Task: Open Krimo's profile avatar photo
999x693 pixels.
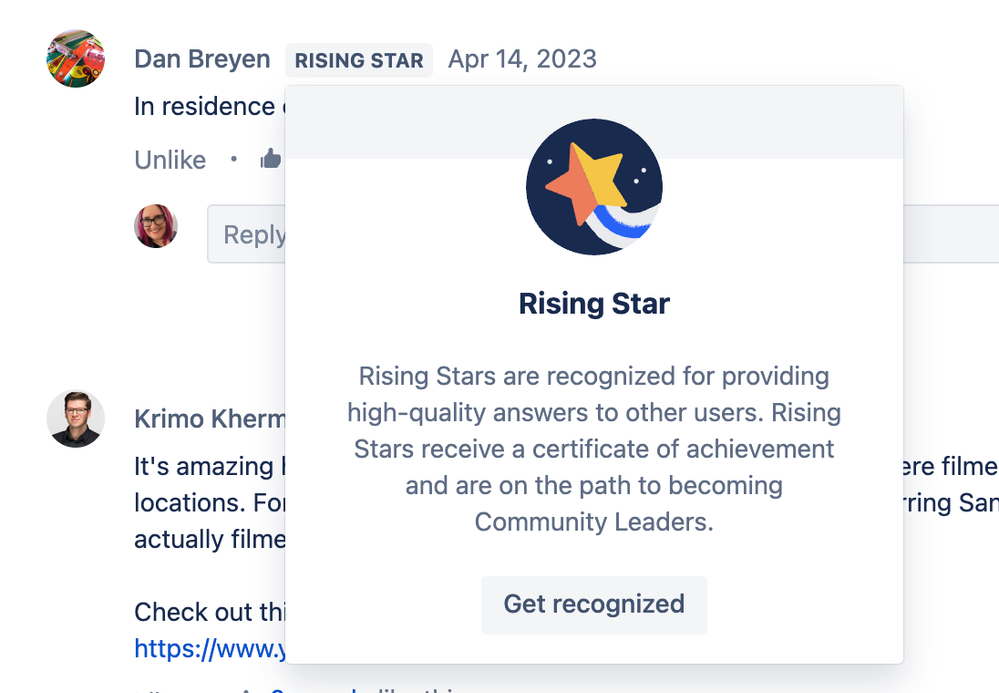Action: (76, 419)
